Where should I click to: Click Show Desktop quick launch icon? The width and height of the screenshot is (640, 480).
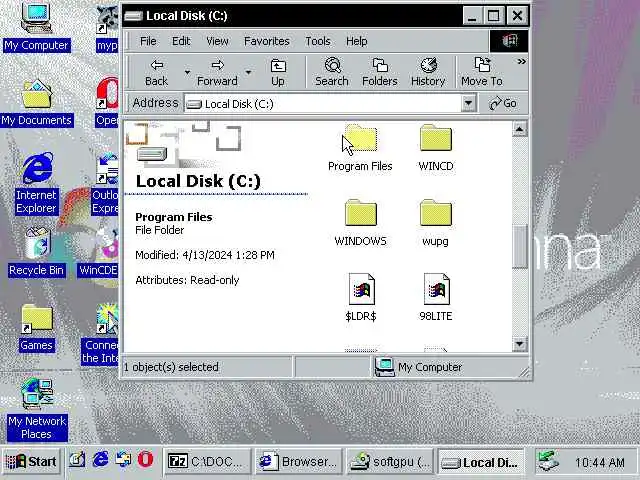click(76, 460)
